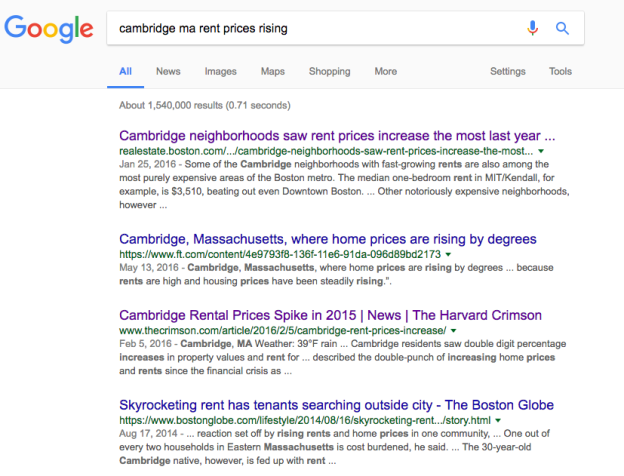Select the All results tab
Viewport: 624px width, 476px height.
125,71
